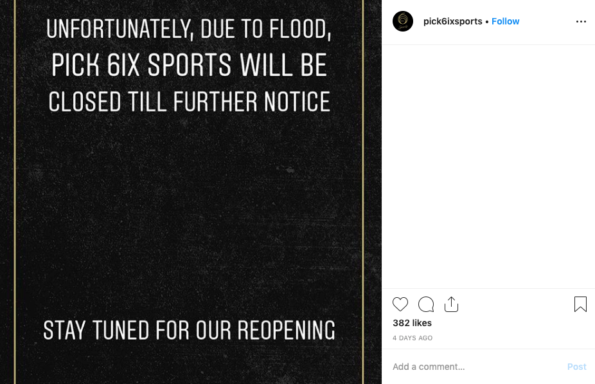This screenshot has height=384, width=595.
Task: Open the three-dot more options menu
Action: (581, 22)
